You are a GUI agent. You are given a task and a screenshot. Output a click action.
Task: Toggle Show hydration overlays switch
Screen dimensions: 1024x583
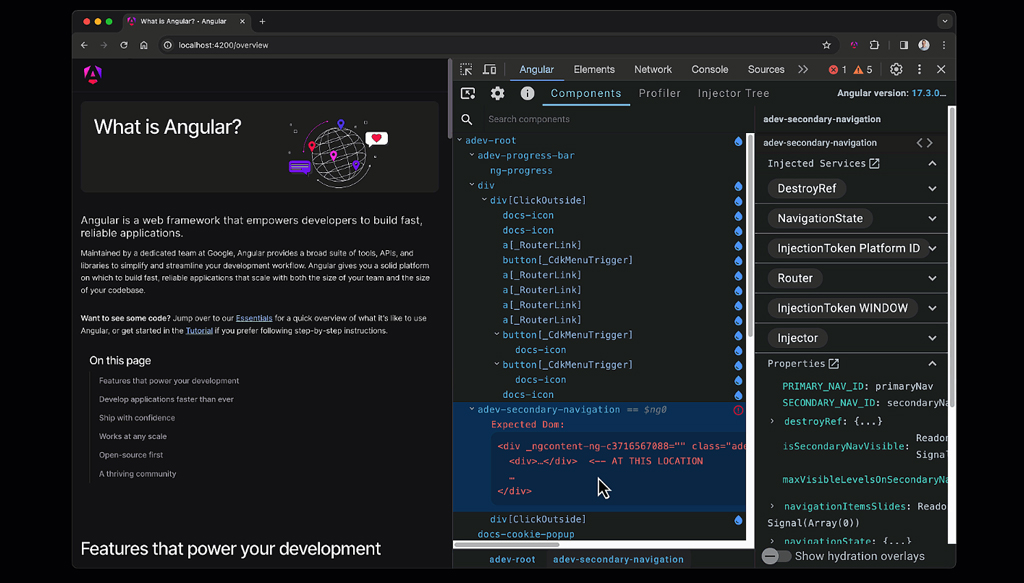(x=776, y=556)
